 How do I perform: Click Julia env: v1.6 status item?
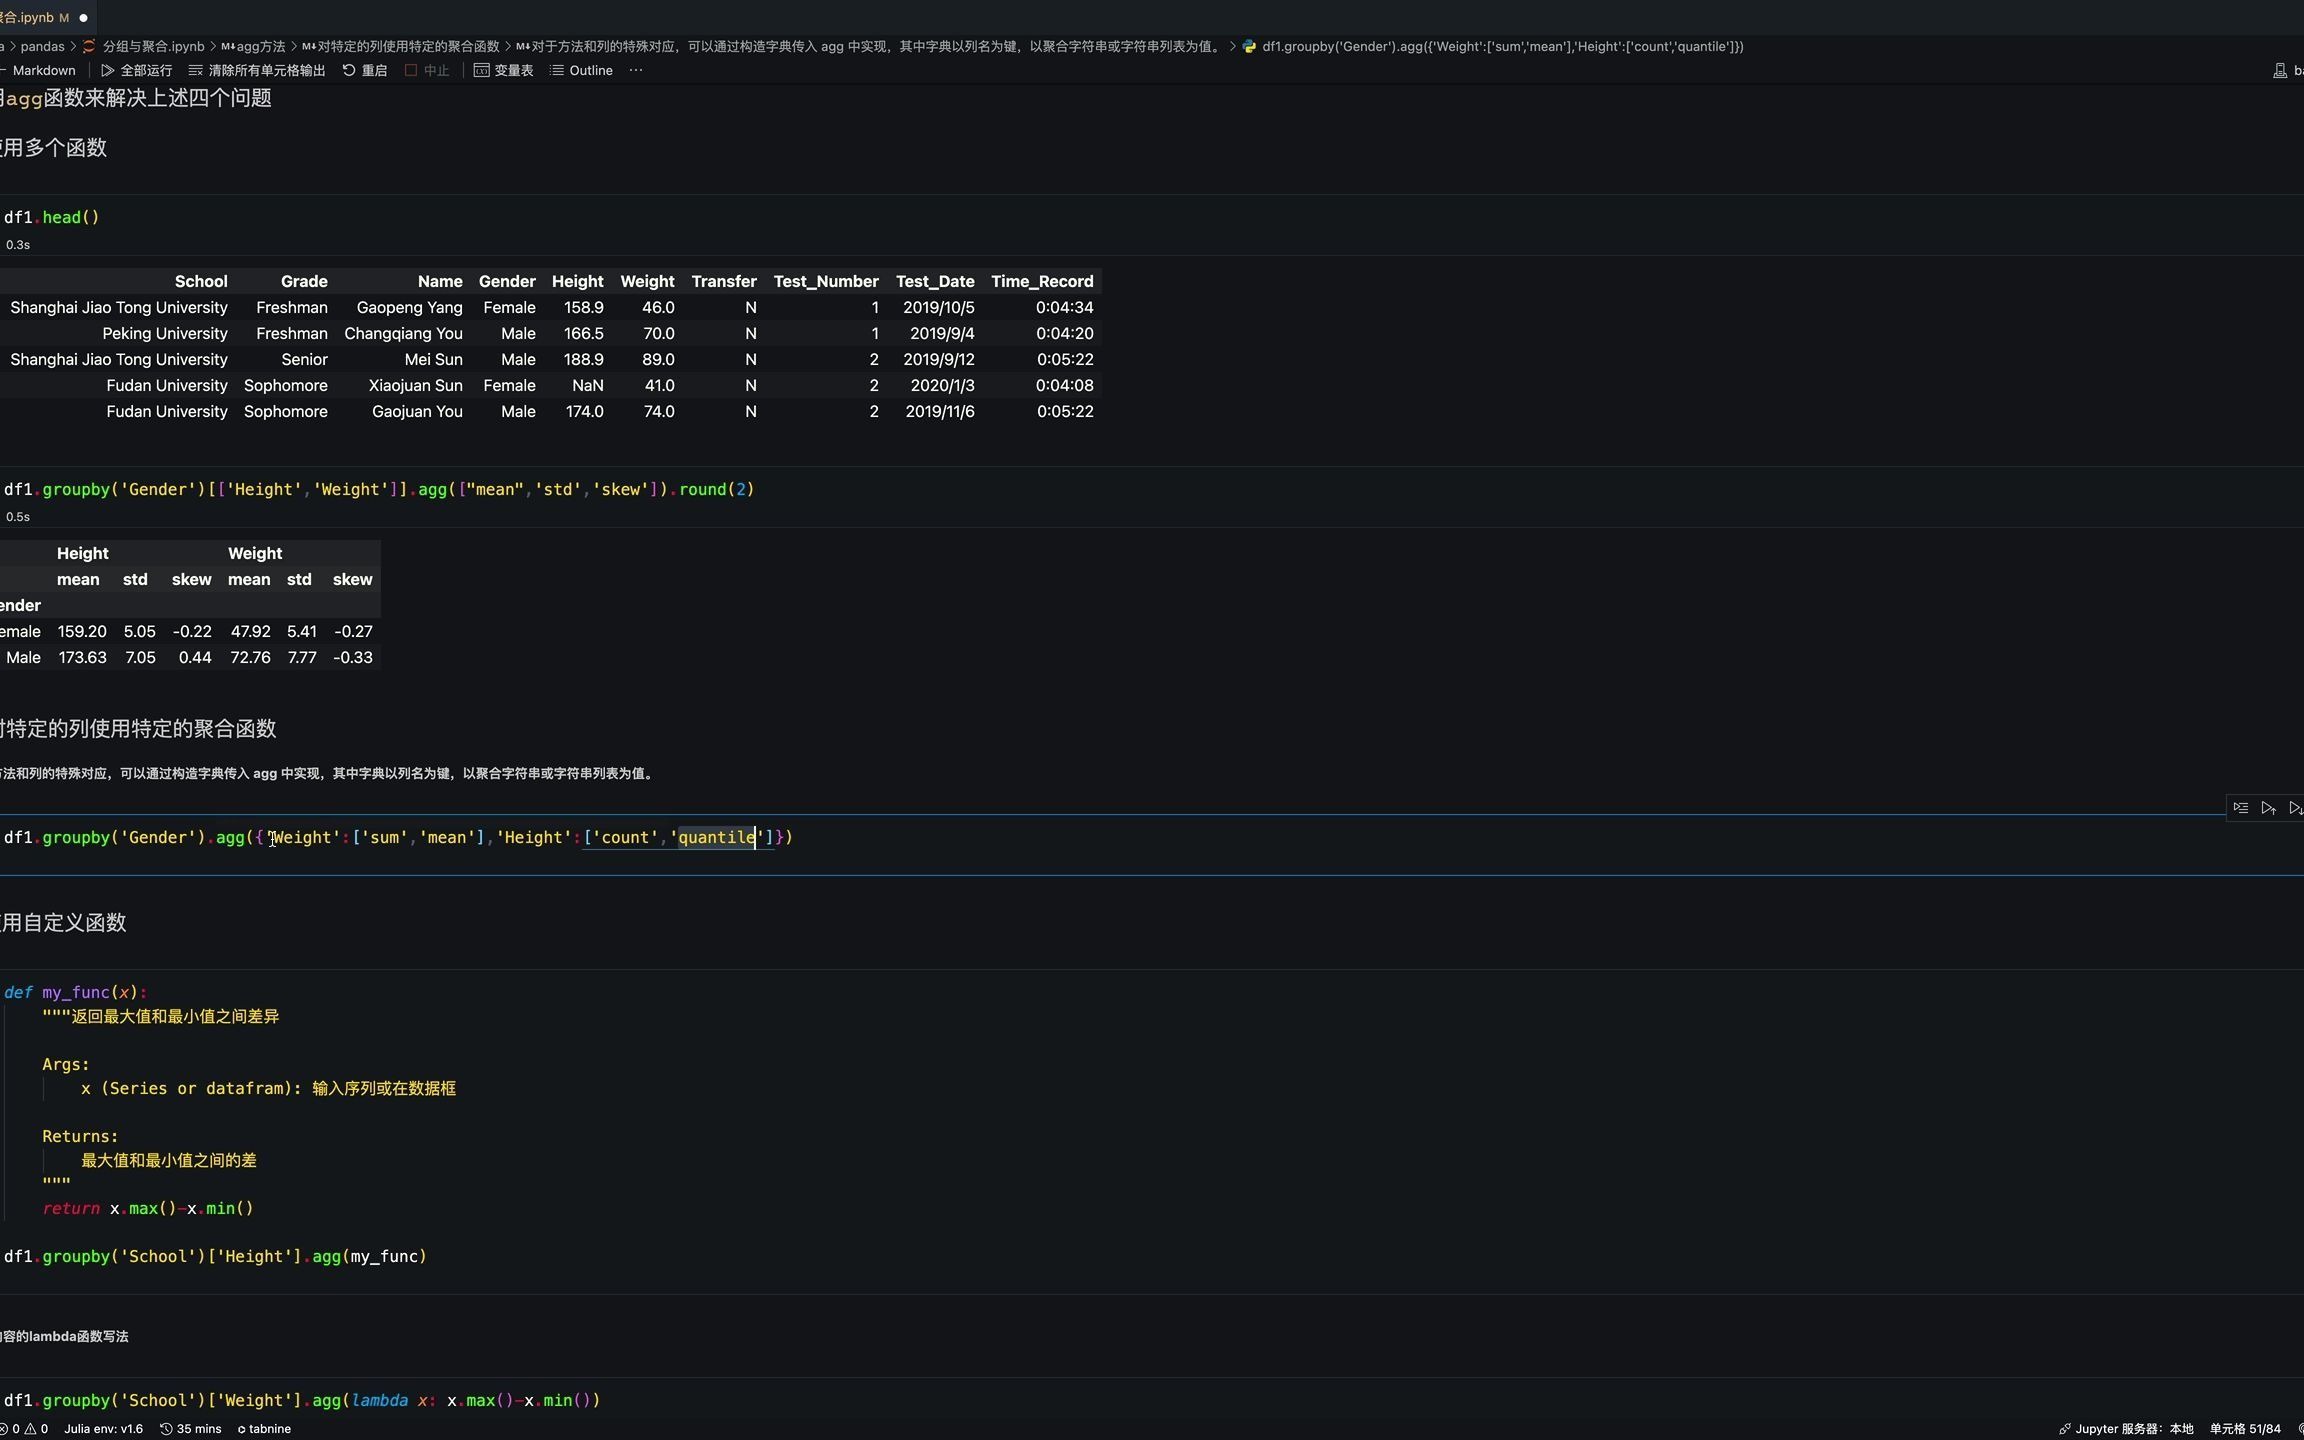tap(104, 1429)
